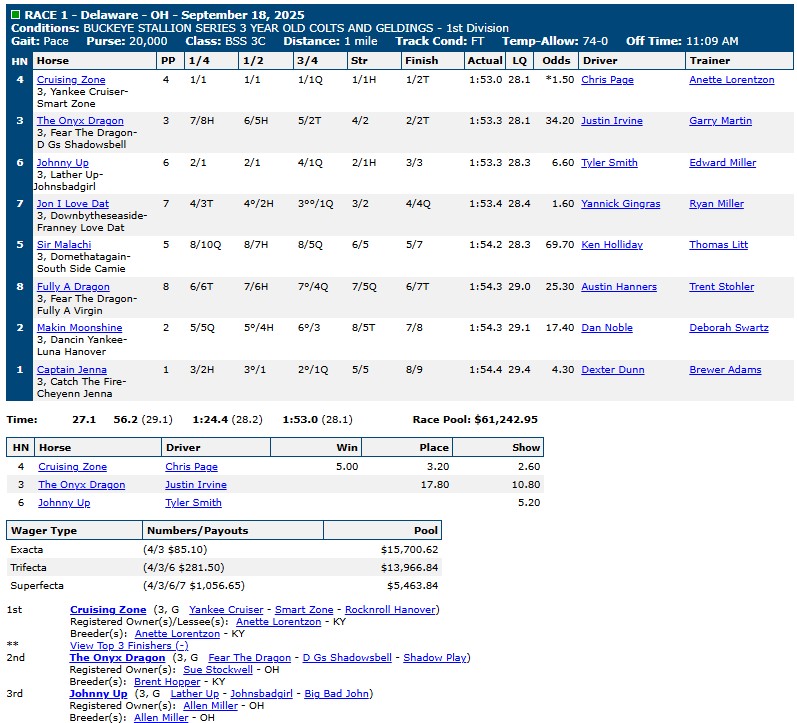This screenshot has height=723, width=797.
Task: View trainer Garry Martin's profile
Action: pos(720,121)
